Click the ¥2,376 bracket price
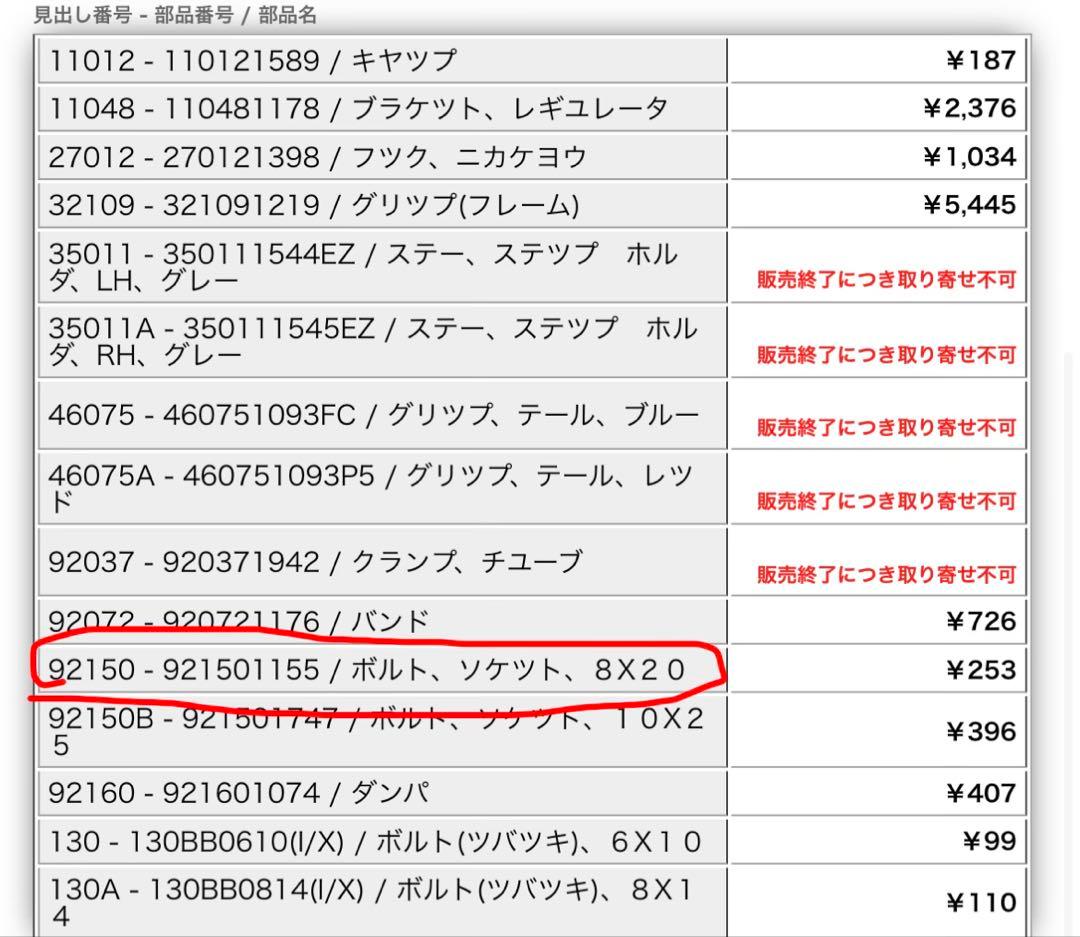This screenshot has height=937, width=1080. click(967, 109)
